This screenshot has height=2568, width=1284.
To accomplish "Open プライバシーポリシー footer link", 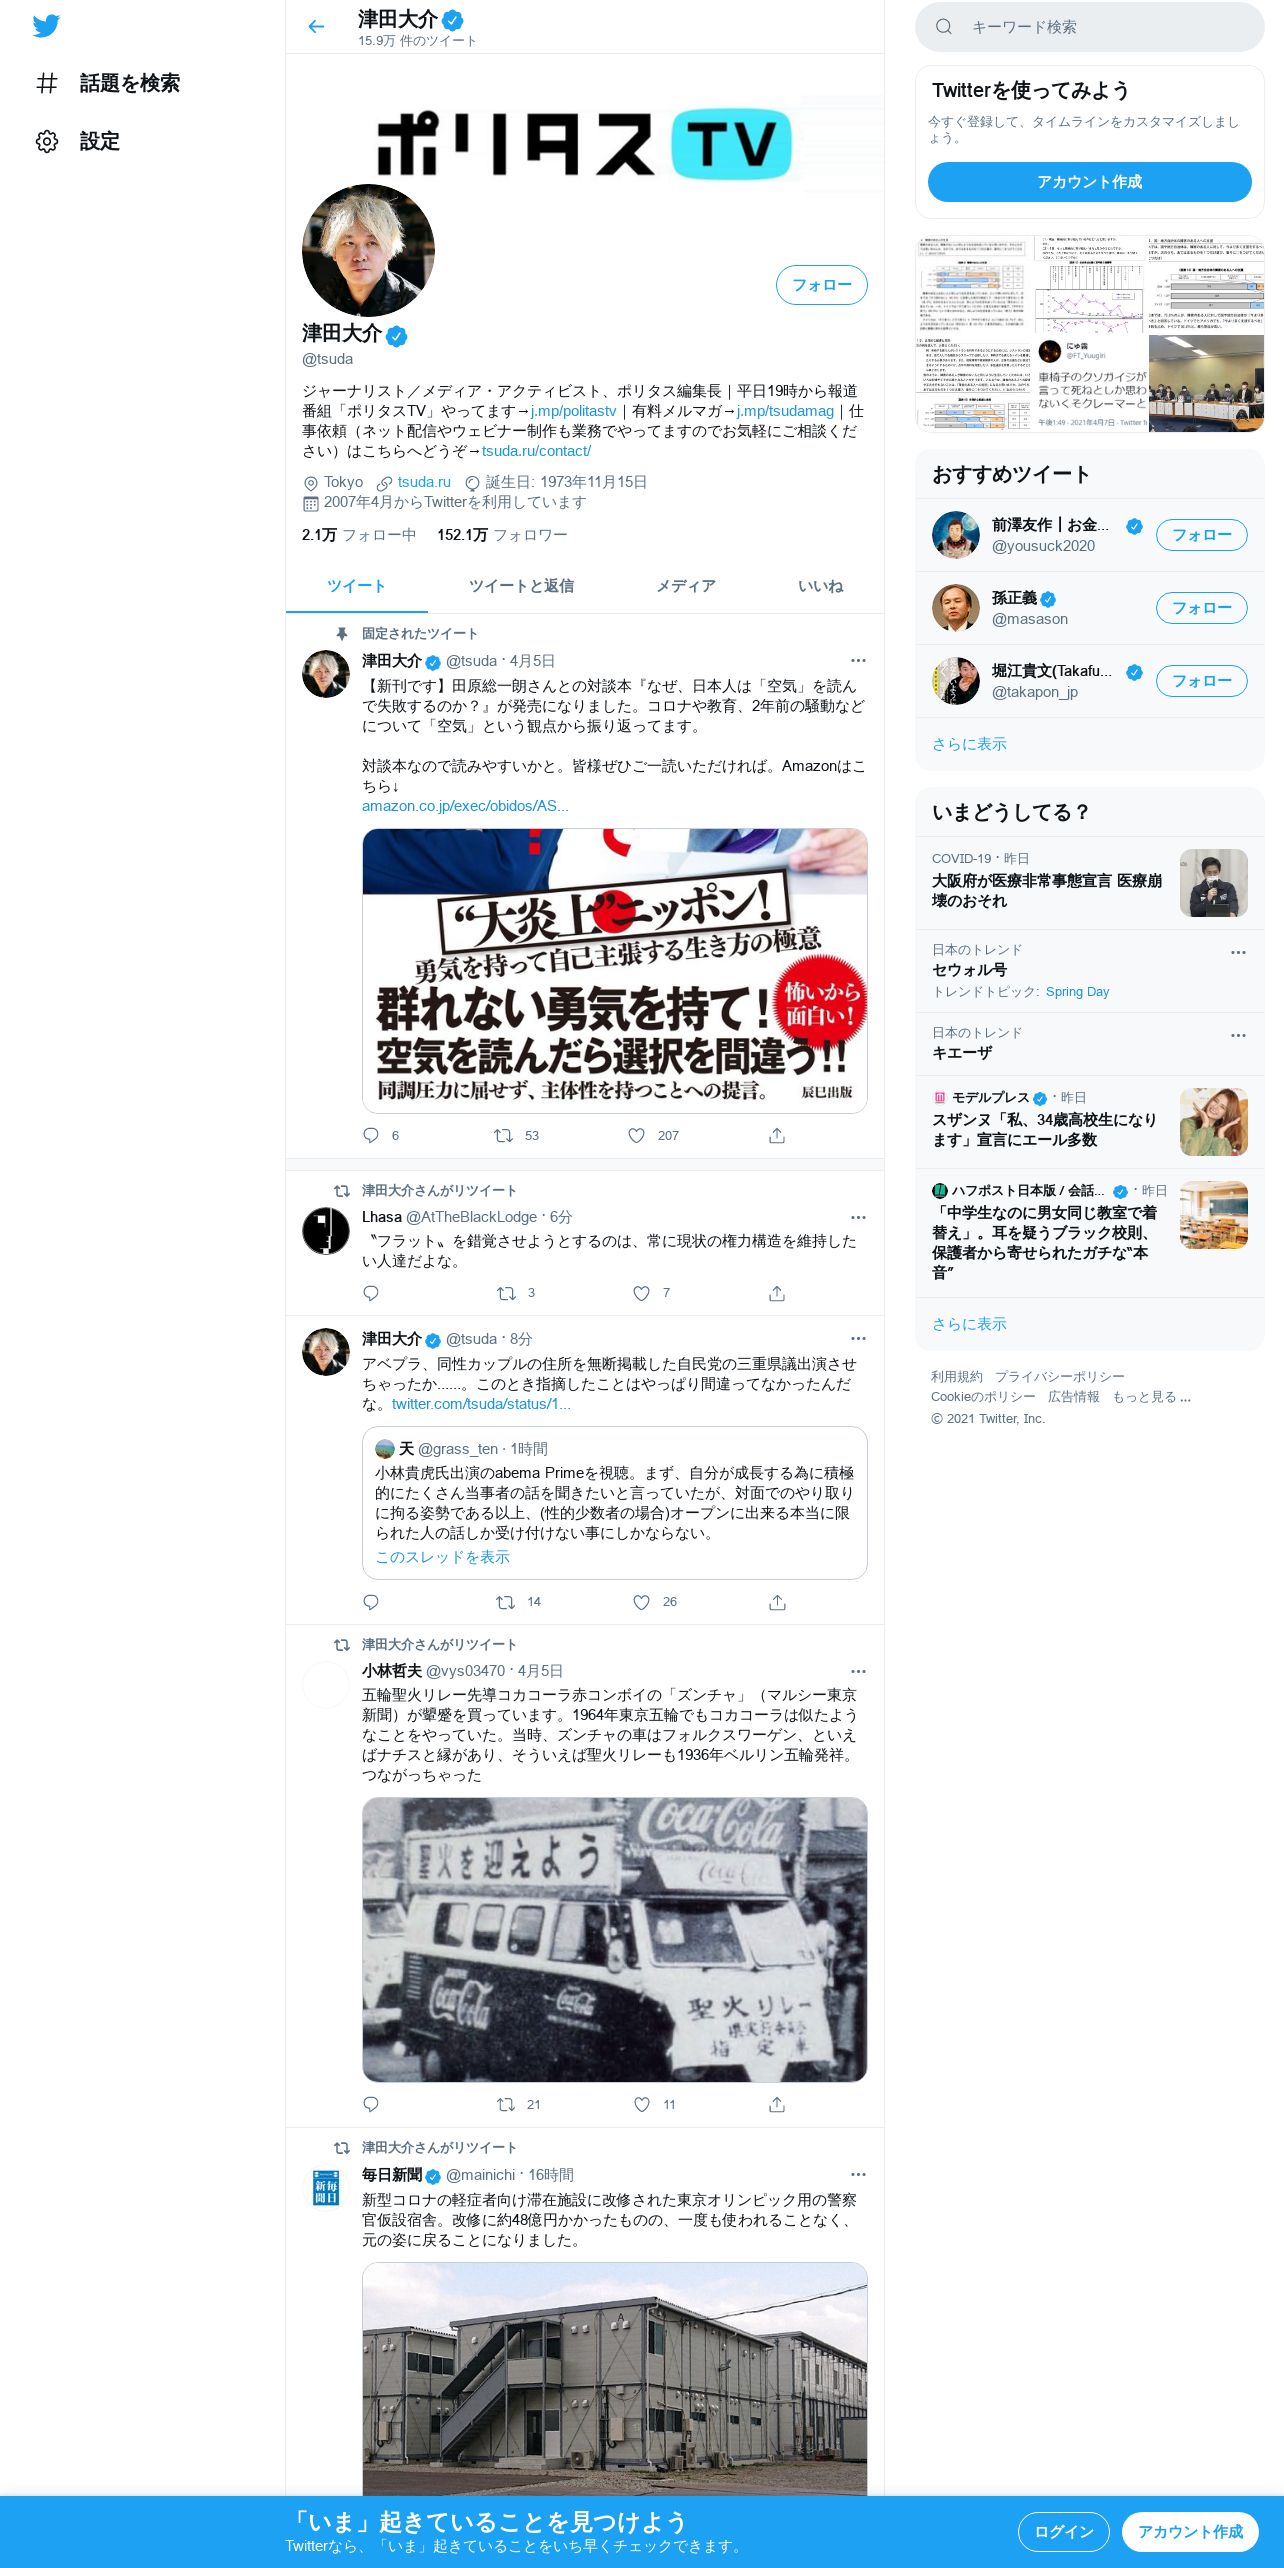I will [x=1059, y=1377].
